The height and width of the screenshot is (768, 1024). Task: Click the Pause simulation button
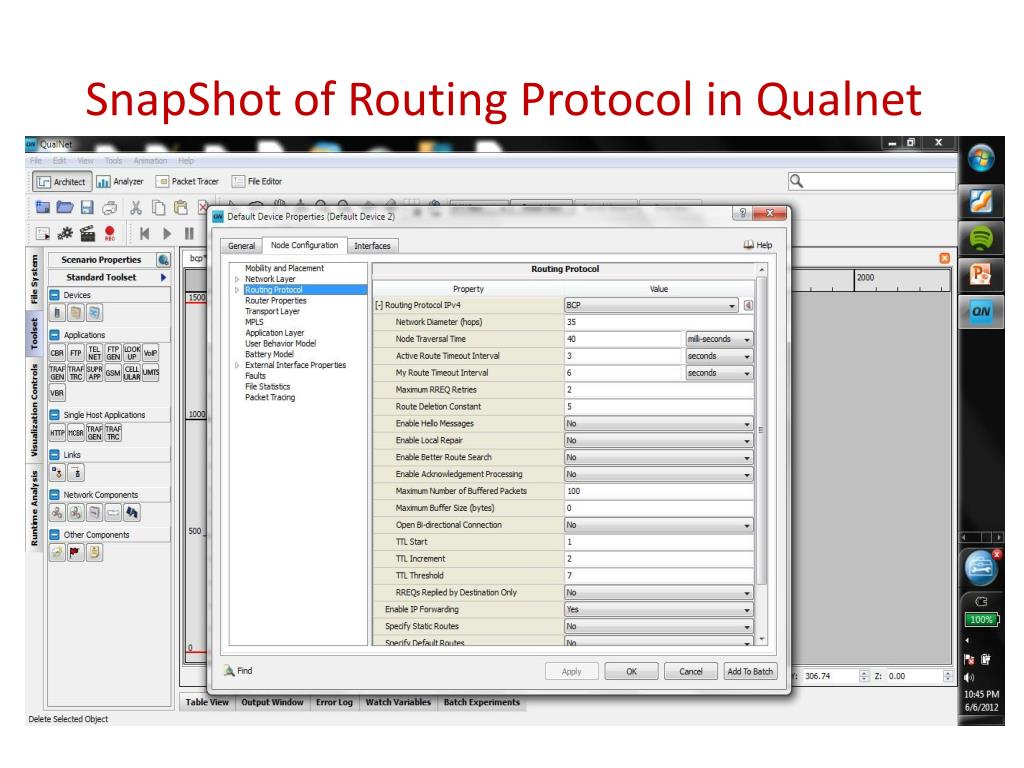pos(189,233)
